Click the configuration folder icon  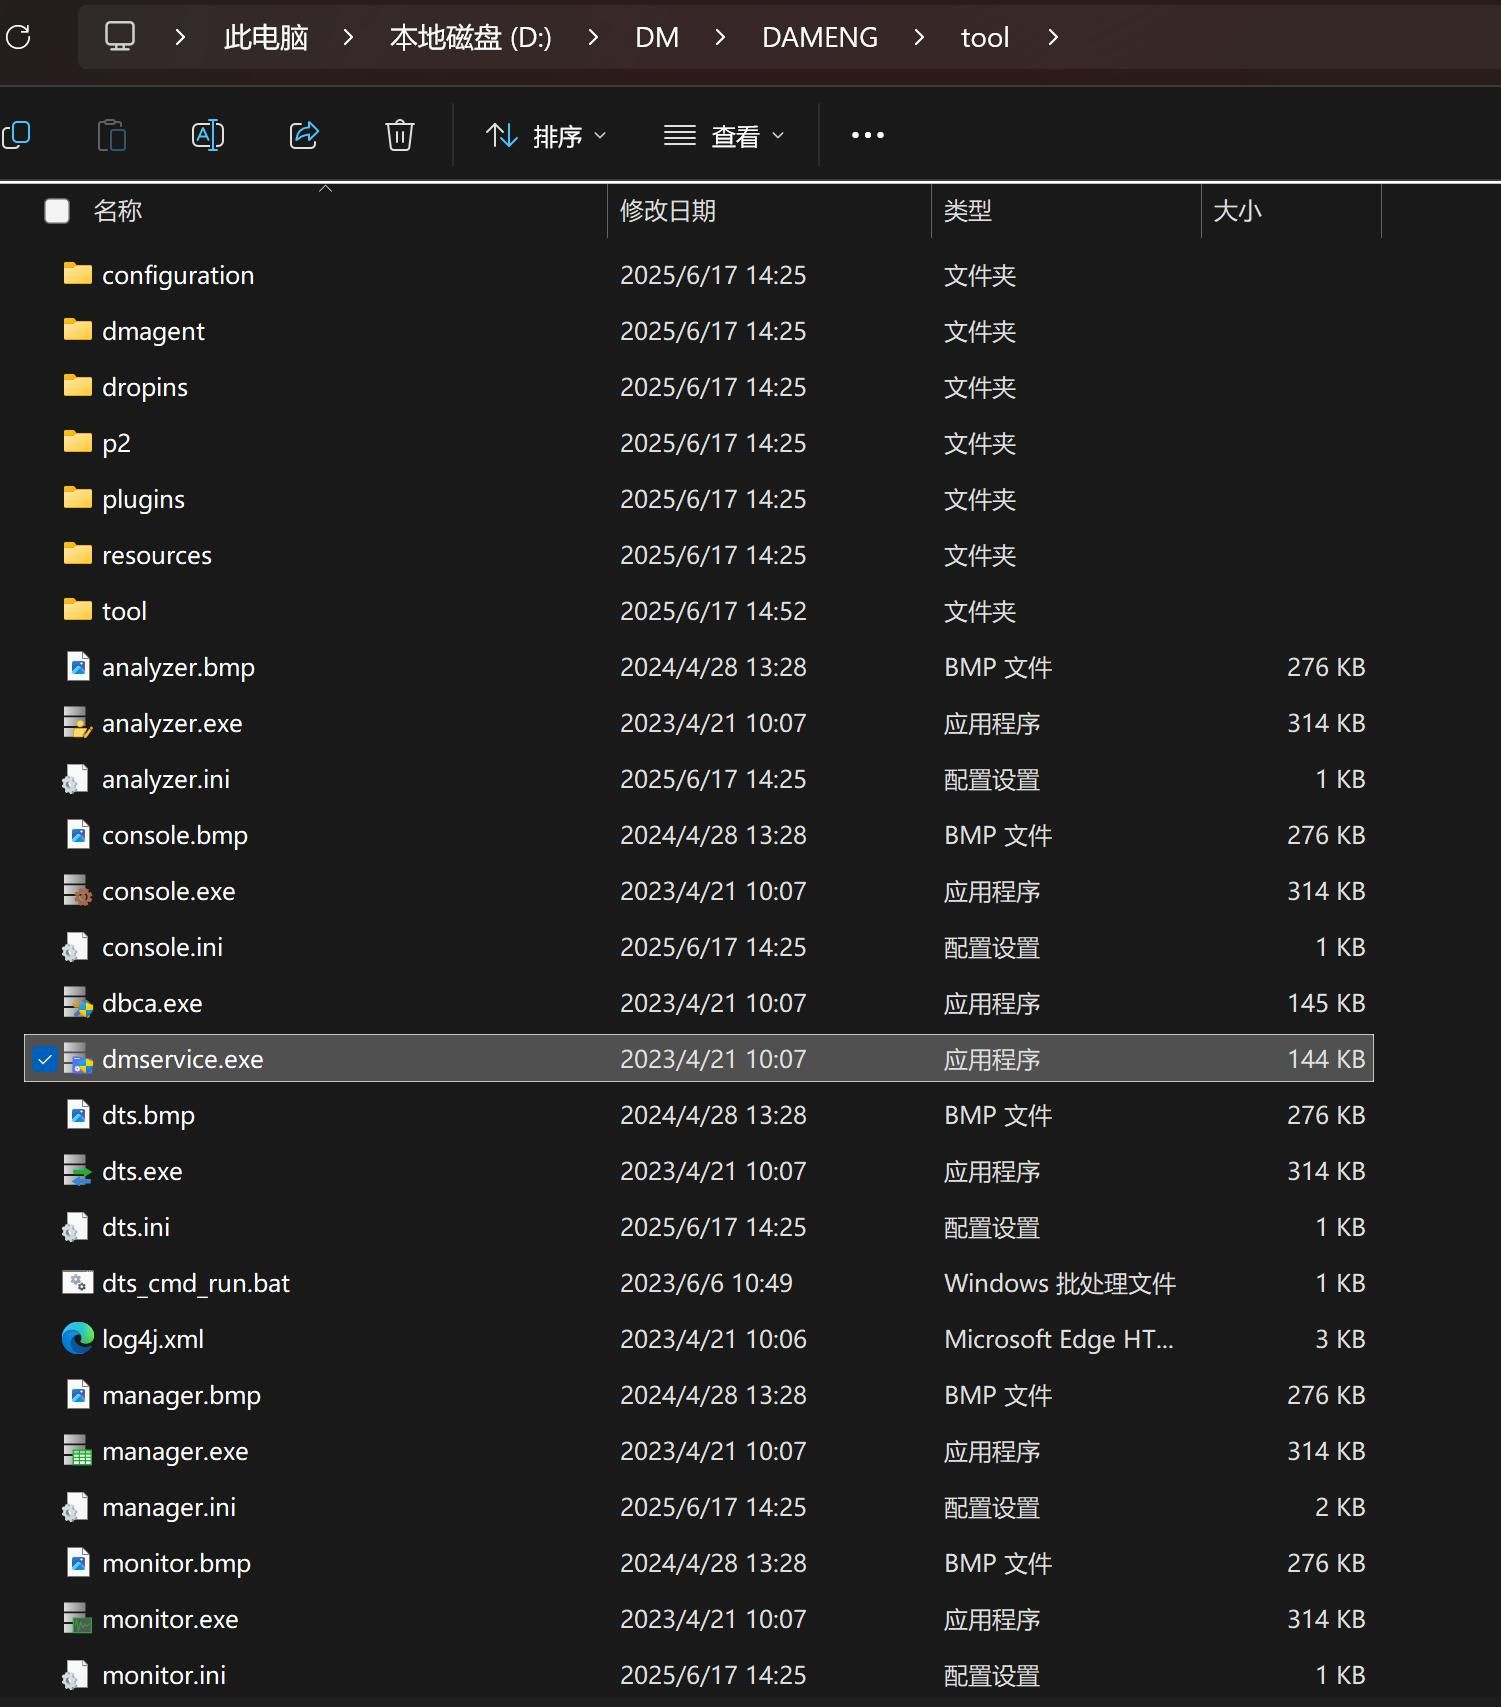tap(78, 274)
